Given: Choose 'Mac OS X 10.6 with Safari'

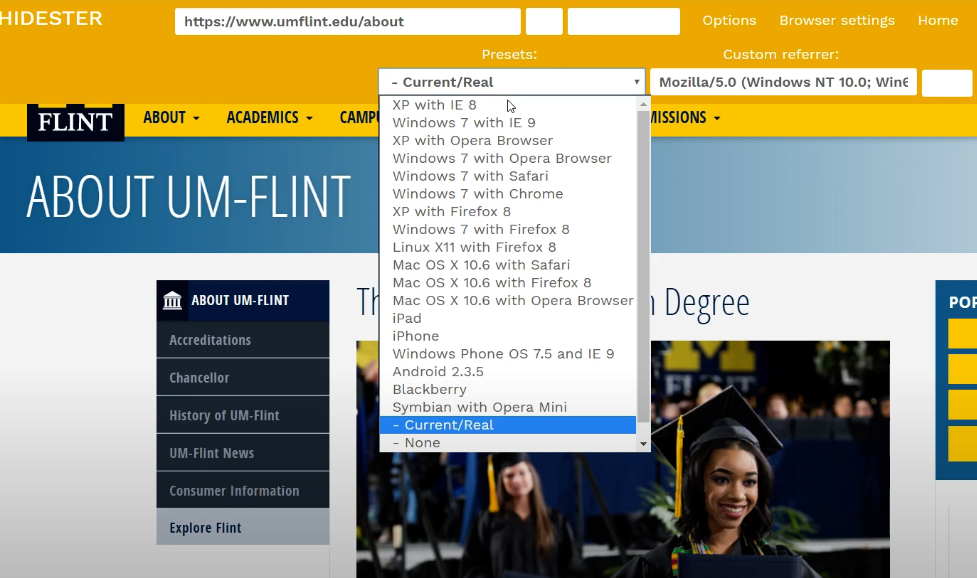Looking at the screenshot, I should (x=508, y=265).
